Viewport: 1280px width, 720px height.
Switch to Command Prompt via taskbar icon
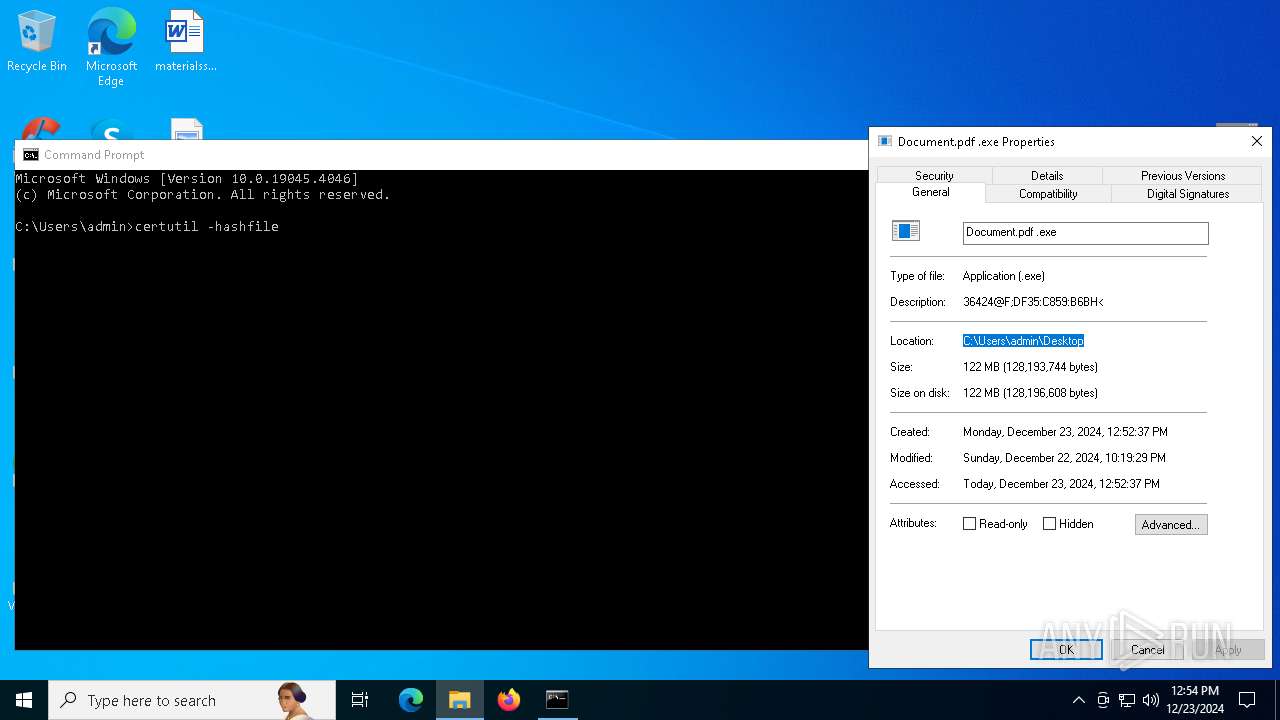[557, 700]
